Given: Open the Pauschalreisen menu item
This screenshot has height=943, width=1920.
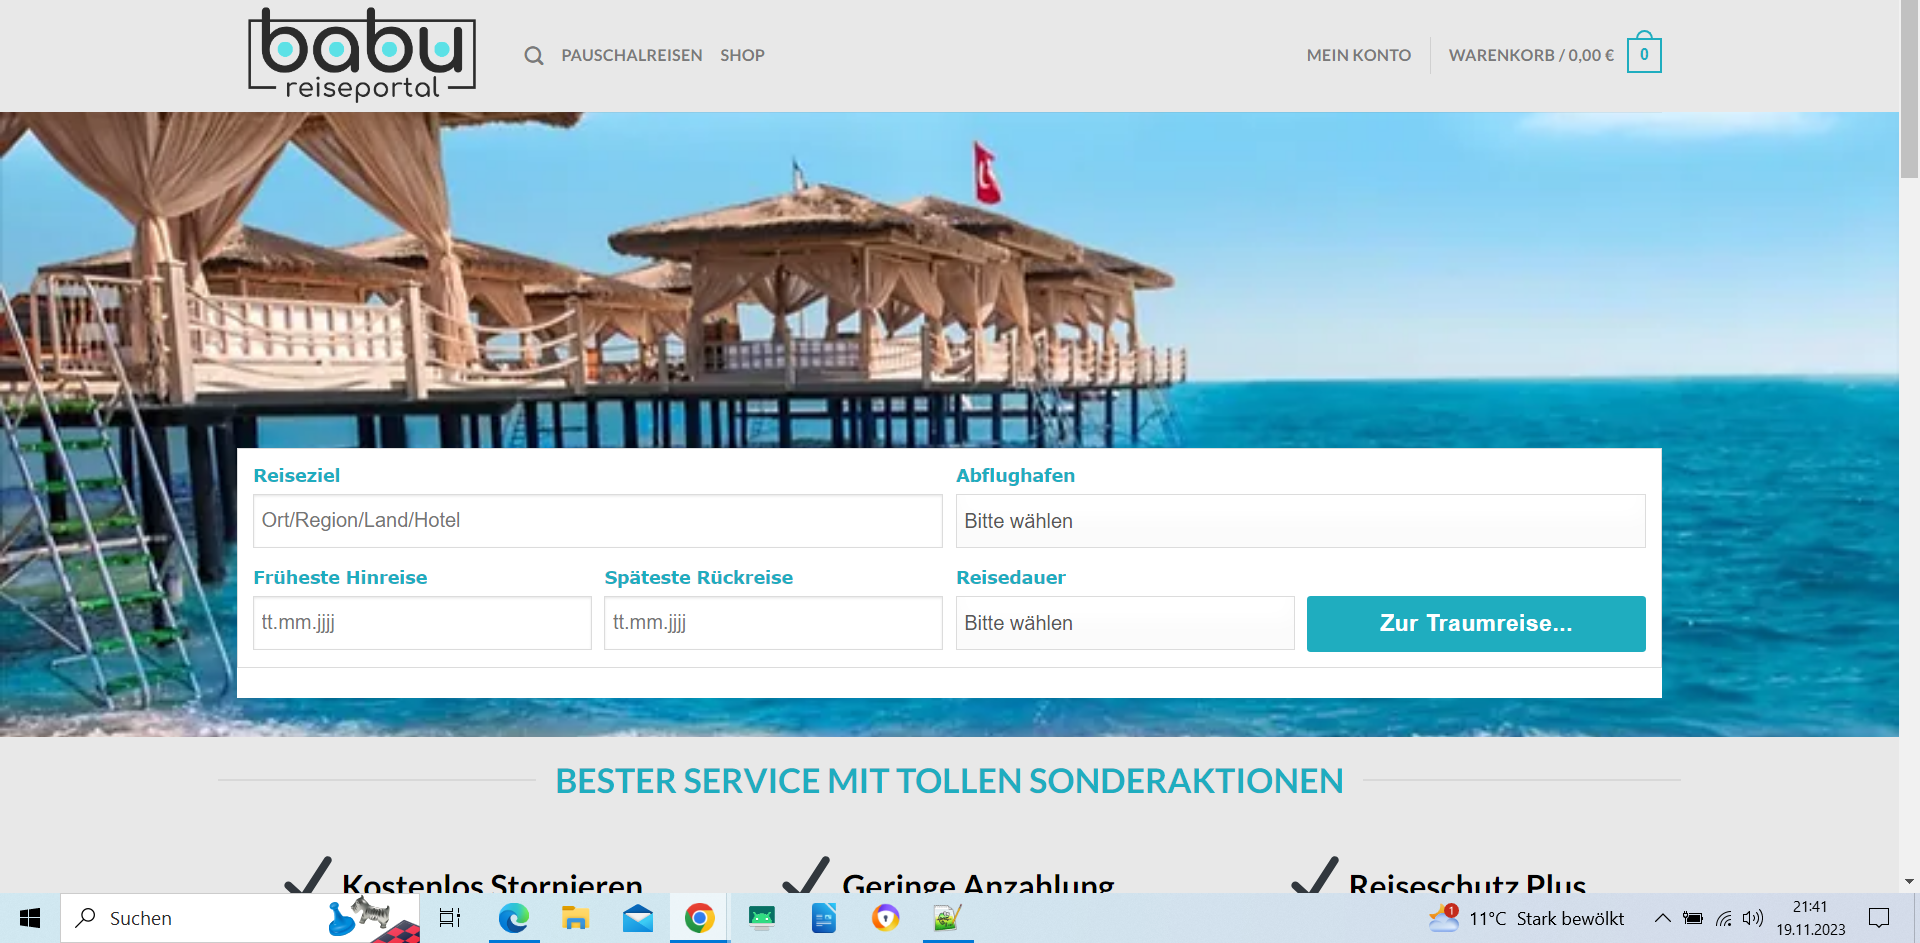Looking at the screenshot, I should 631,56.
